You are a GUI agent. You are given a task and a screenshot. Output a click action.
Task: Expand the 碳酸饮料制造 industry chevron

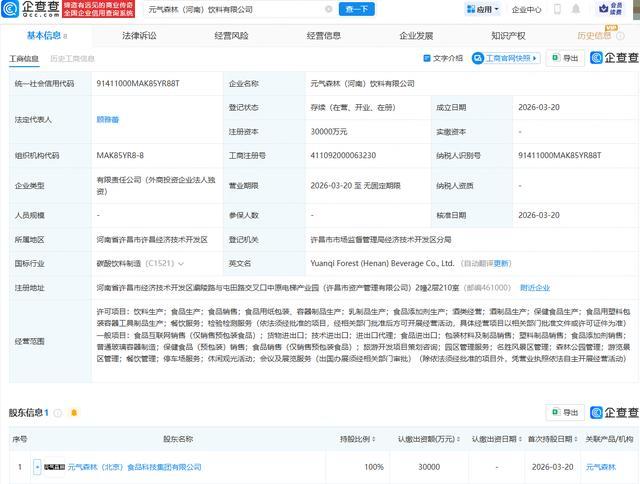[x=181, y=264]
